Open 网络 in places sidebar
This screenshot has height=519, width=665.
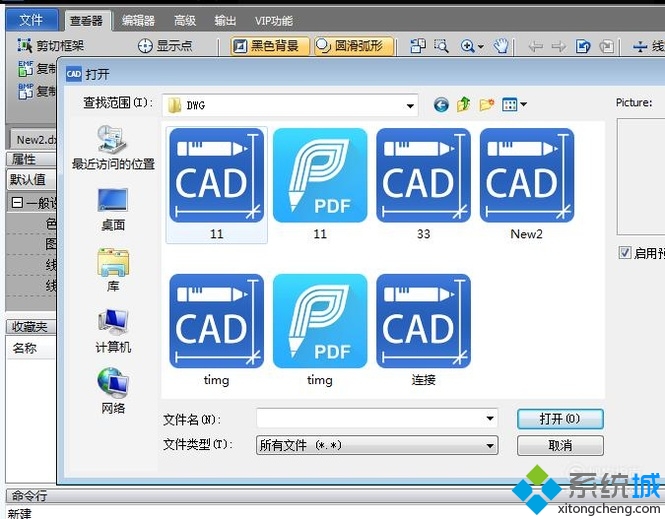point(113,391)
